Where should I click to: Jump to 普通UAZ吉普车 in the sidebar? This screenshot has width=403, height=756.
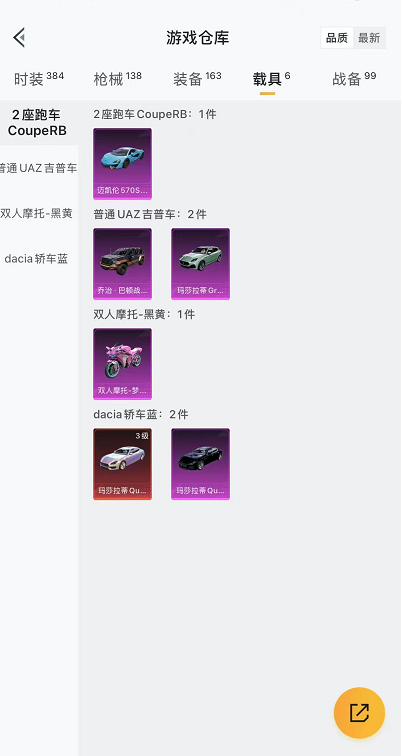[x=38, y=168]
